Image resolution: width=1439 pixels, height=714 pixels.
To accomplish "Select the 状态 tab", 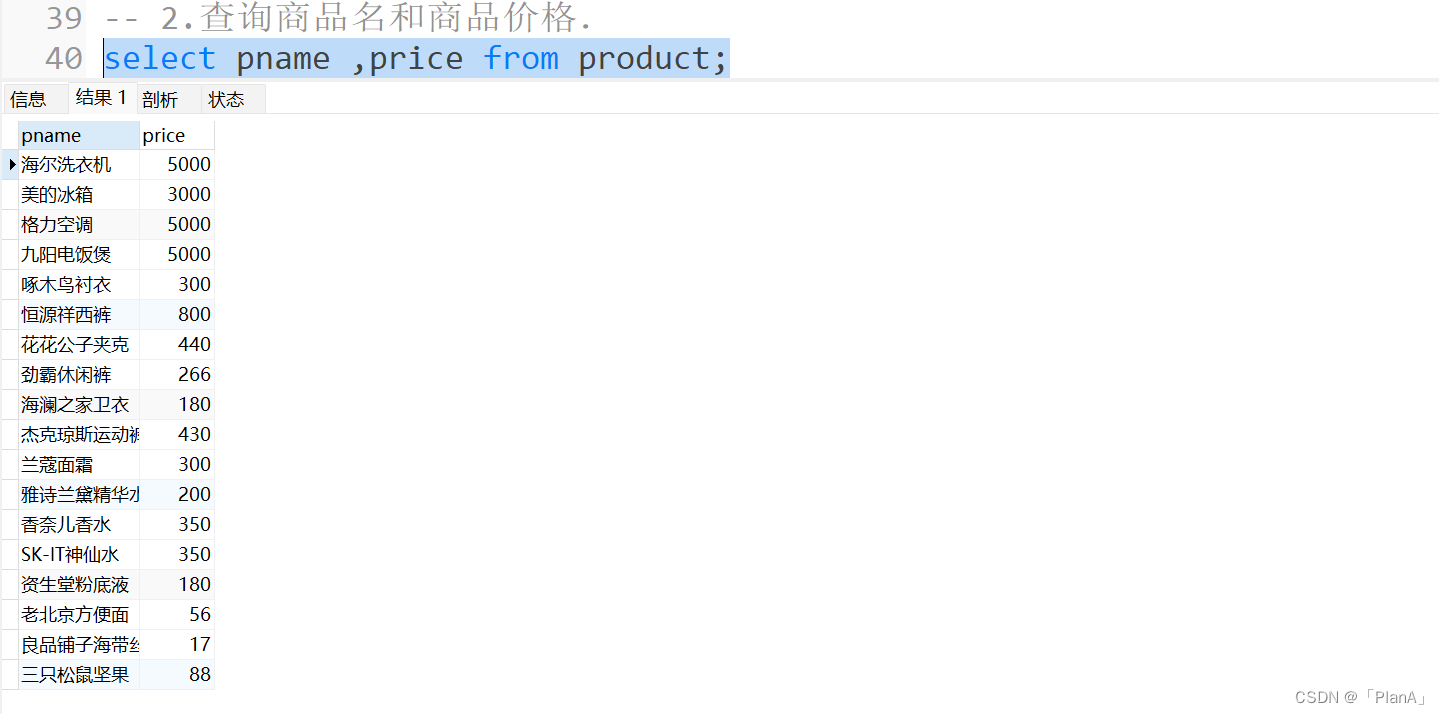I will [226, 99].
